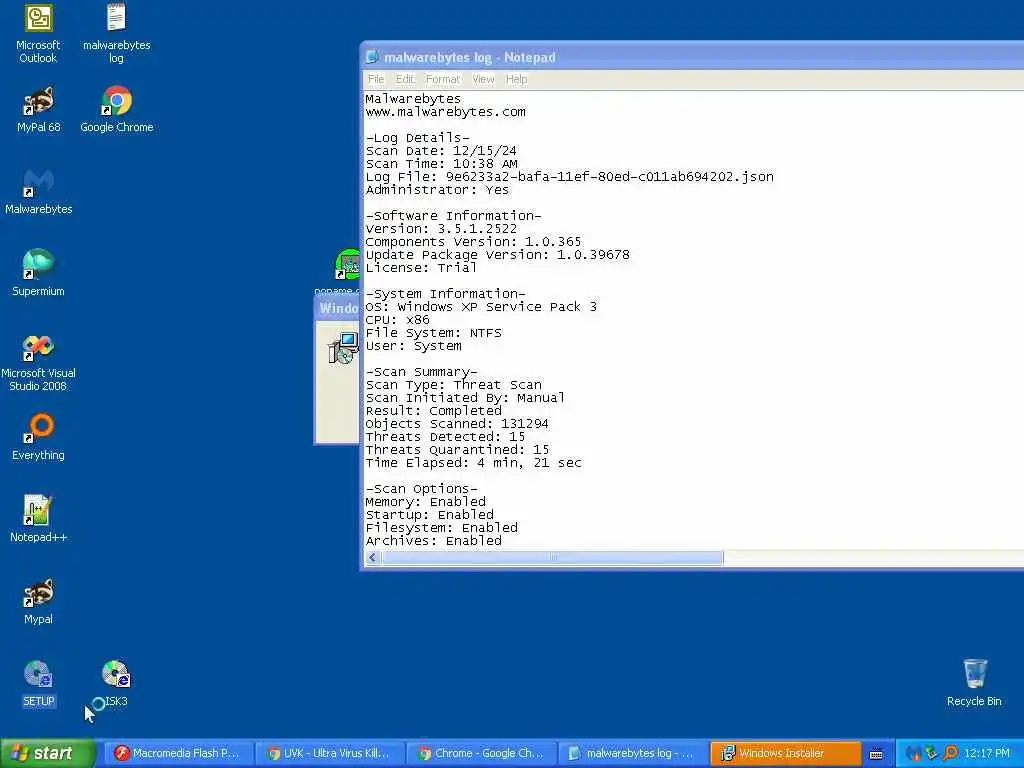This screenshot has height=768, width=1024.
Task: Open the Notepad Edit menu
Action: coord(405,79)
